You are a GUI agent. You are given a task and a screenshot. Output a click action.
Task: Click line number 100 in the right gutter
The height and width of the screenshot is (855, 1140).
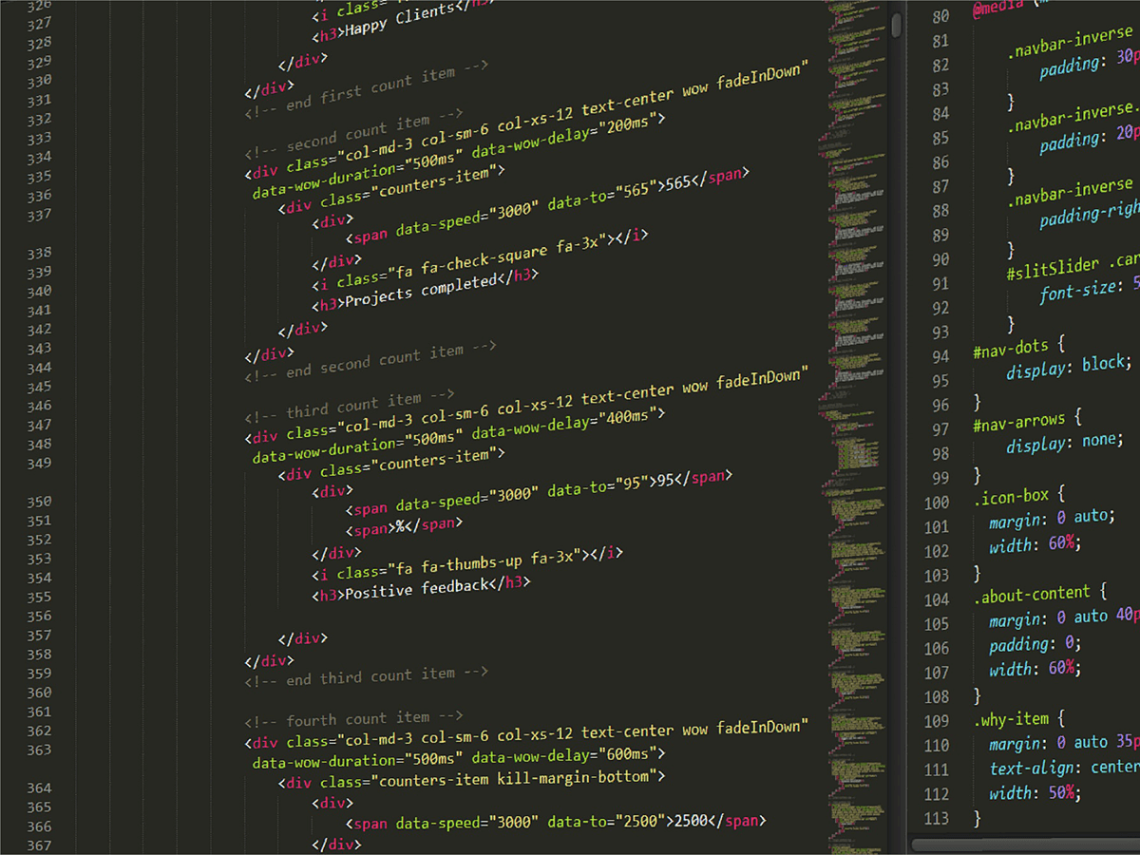[935, 502]
